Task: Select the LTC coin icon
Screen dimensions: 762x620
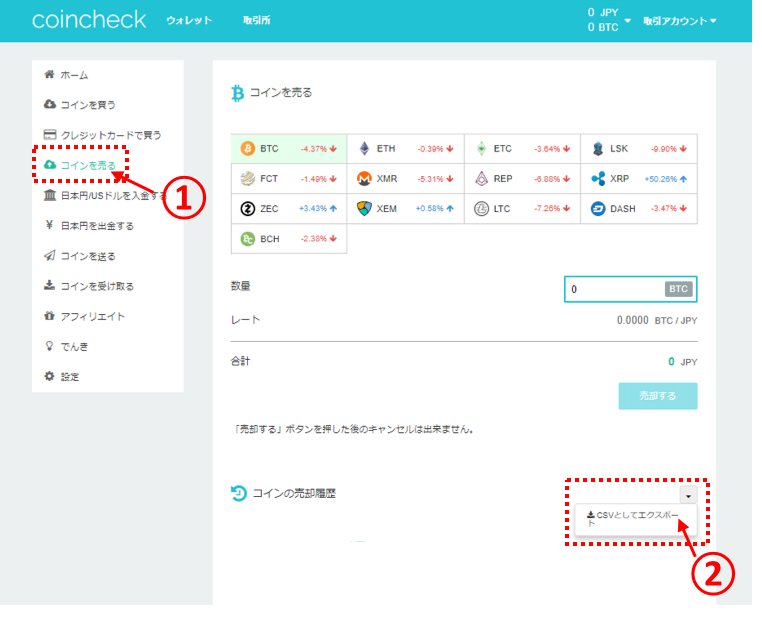Action: pyautogui.click(x=481, y=208)
